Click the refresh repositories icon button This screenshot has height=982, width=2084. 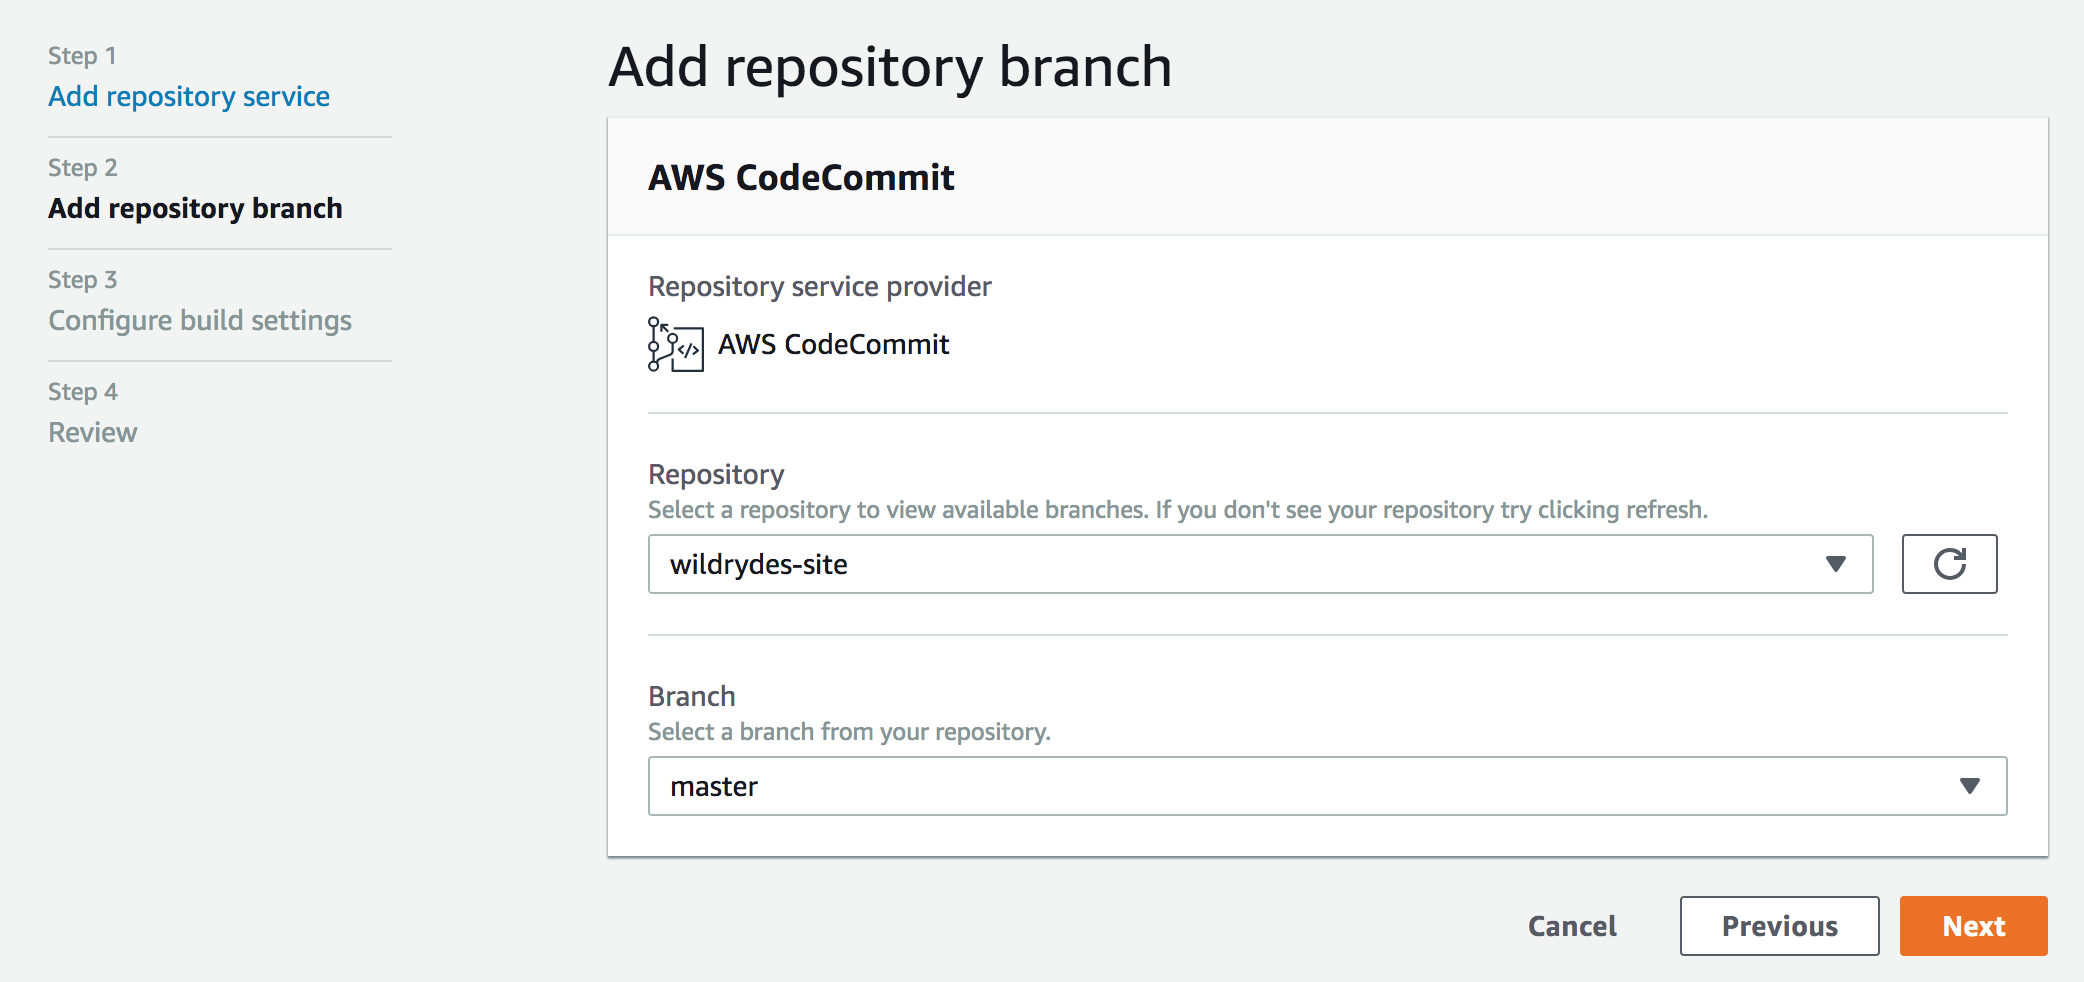(x=1949, y=564)
